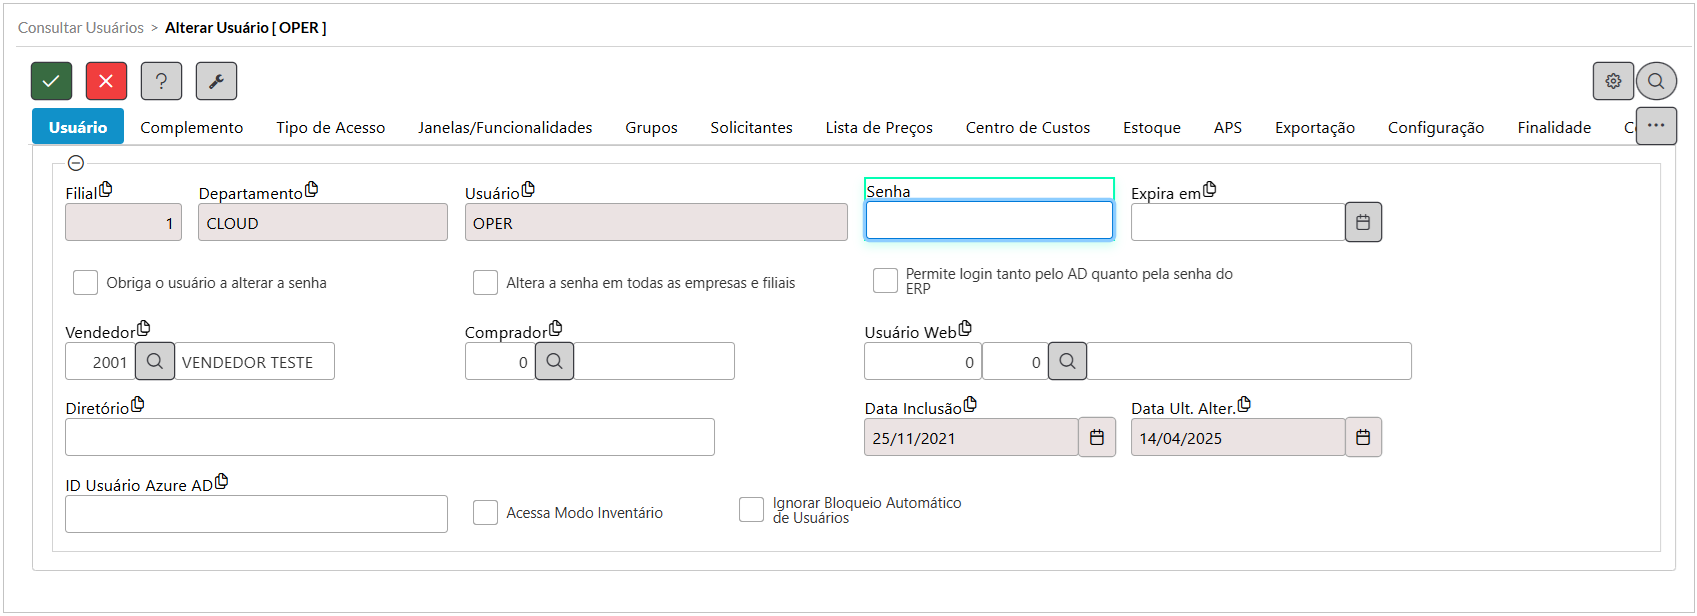Toggle the 'Acessa Modo Inventário' checkbox
The image size is (1697, 616).
pyautogui.click(x=485, y=513)
